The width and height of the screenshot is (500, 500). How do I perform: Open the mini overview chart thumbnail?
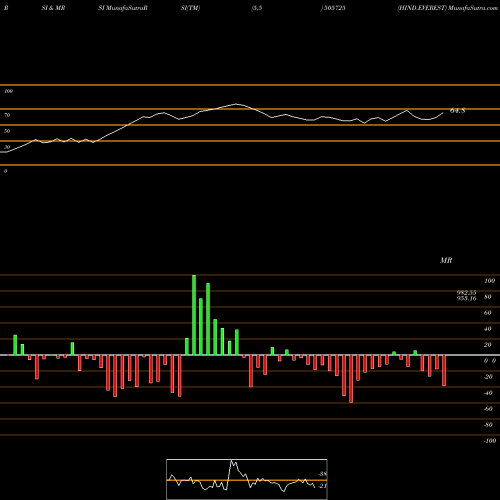pos(247,479)
